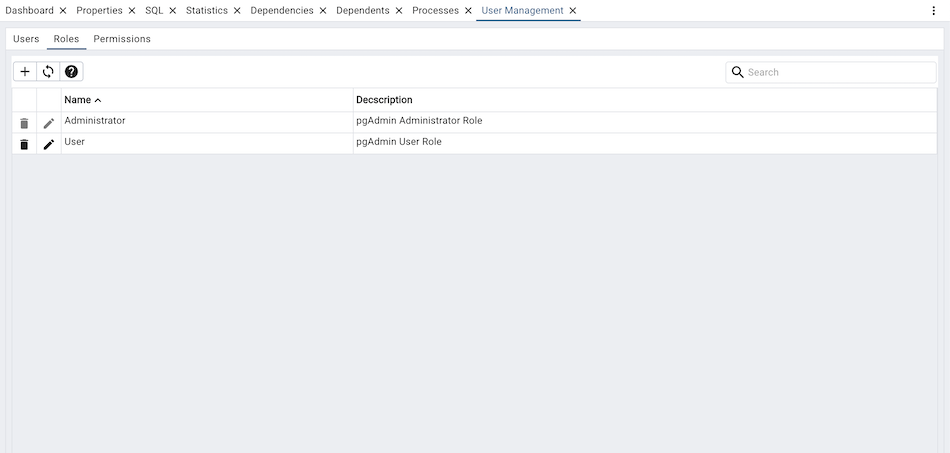950x453 pixels.
Task: Open the Dependencies tab
Action: tap(281, 10)
